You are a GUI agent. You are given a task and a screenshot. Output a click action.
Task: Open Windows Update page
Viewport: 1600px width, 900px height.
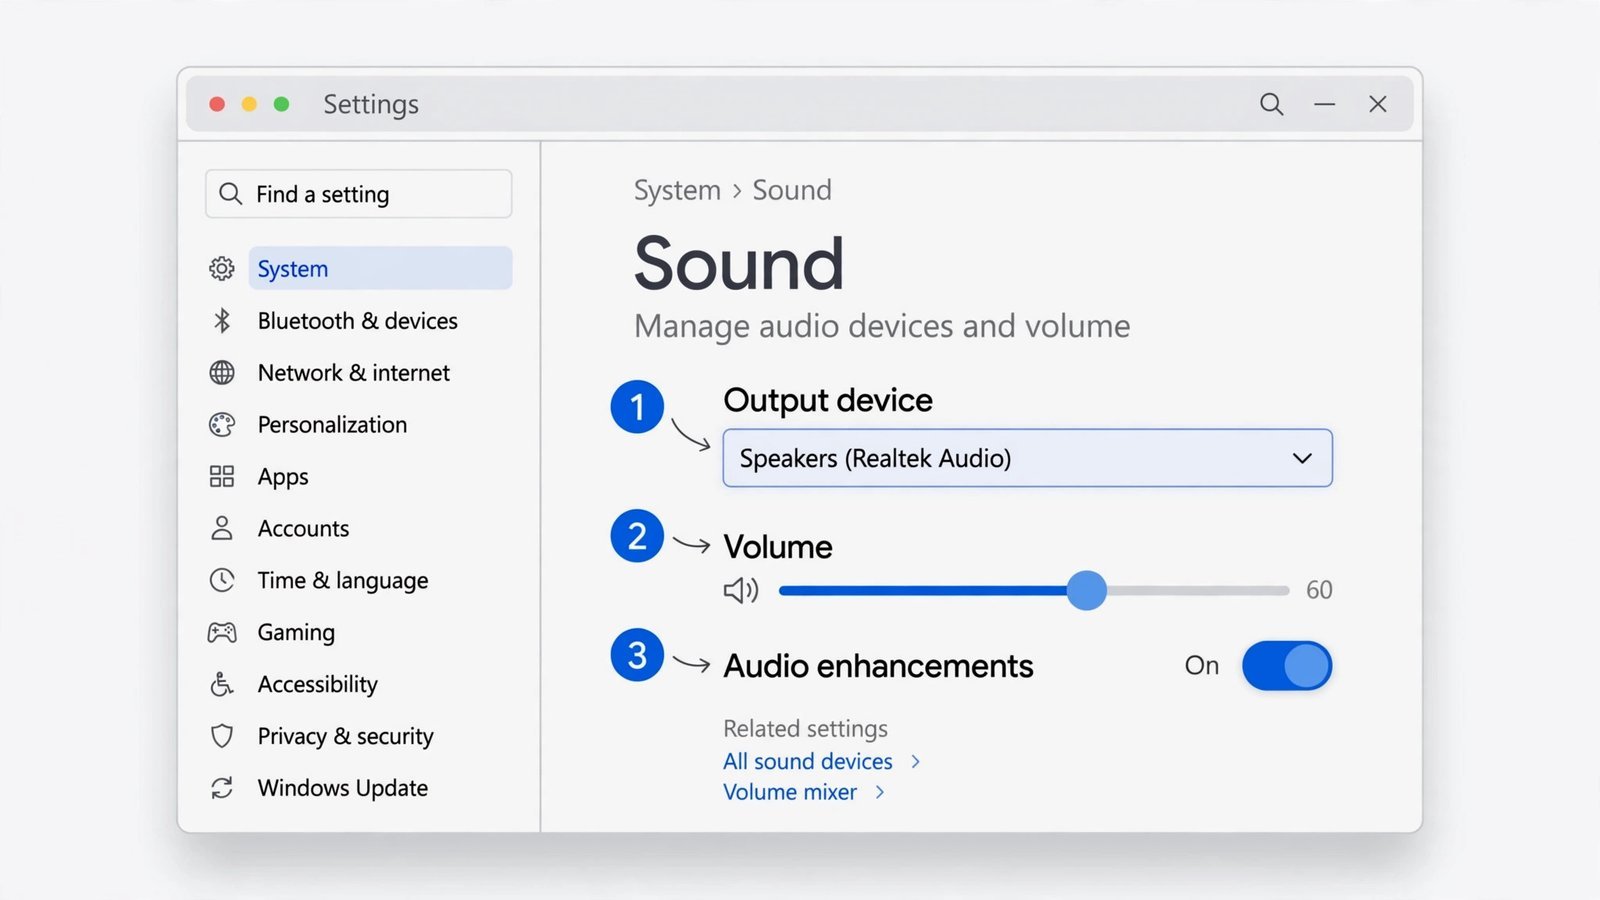click(342, 788)
